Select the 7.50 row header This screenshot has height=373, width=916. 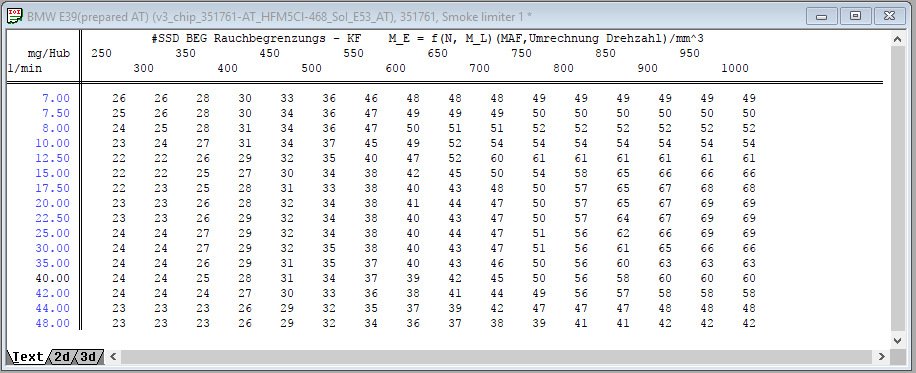tap(55, 113)
